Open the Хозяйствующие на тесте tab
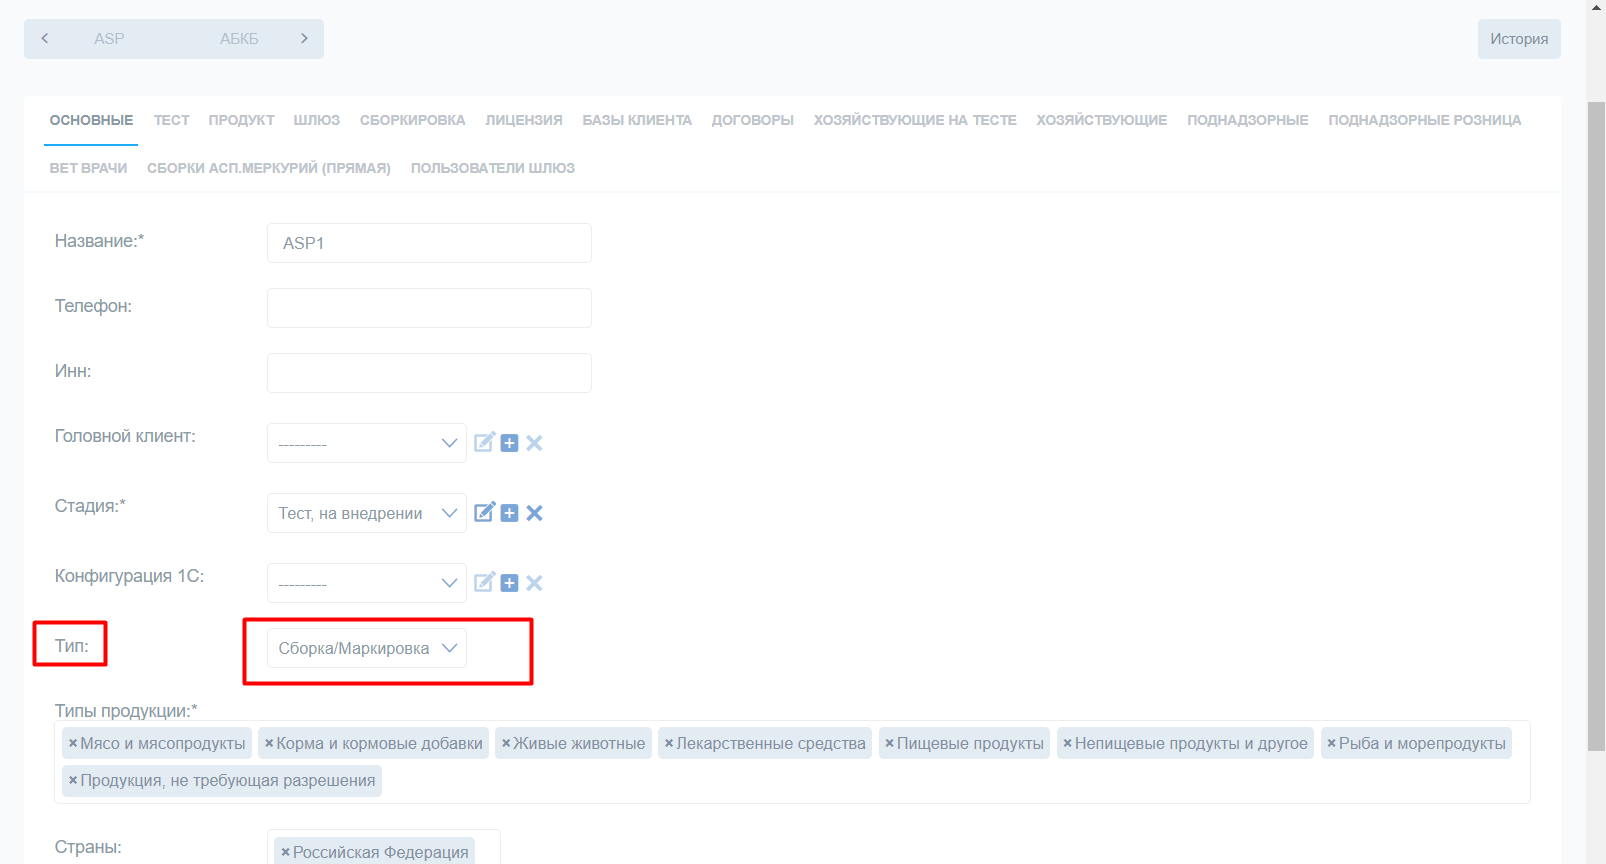Image resolution: width=1606 pixels, height=864 pixels. point(915,120)
